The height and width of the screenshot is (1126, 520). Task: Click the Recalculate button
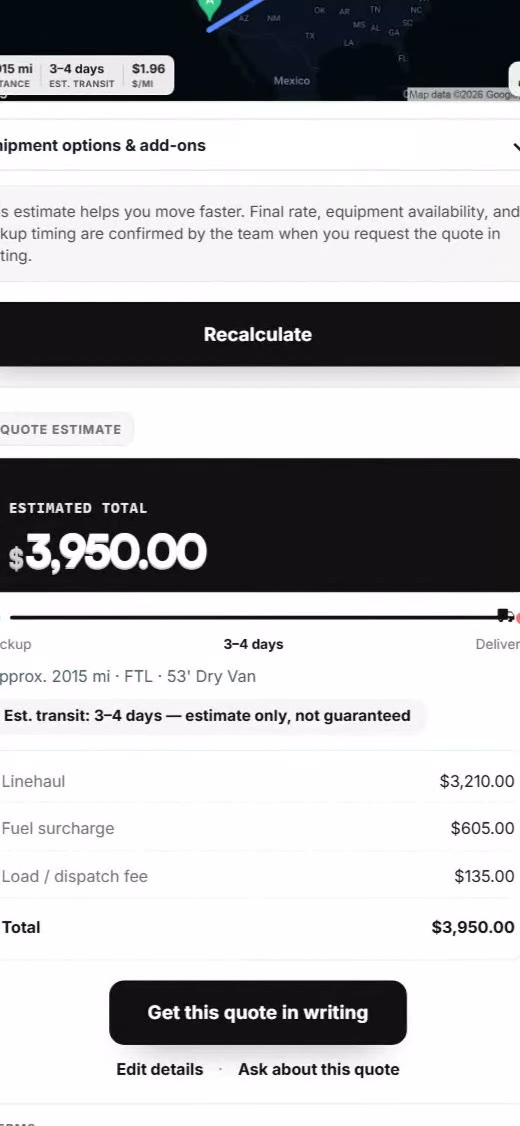(x=259, y=334)
